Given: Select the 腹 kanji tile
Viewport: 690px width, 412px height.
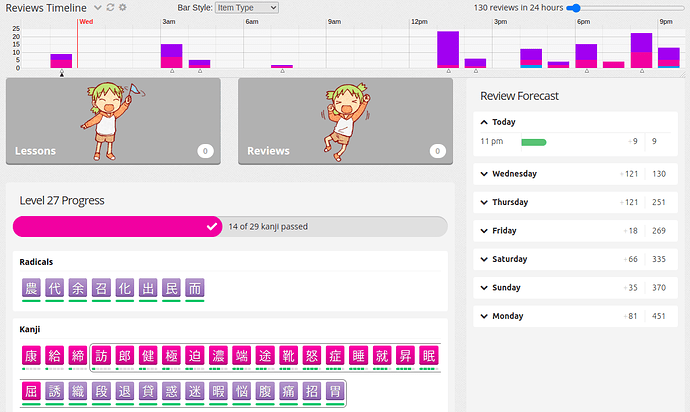Looking at the screenshot, I should 265,391.
